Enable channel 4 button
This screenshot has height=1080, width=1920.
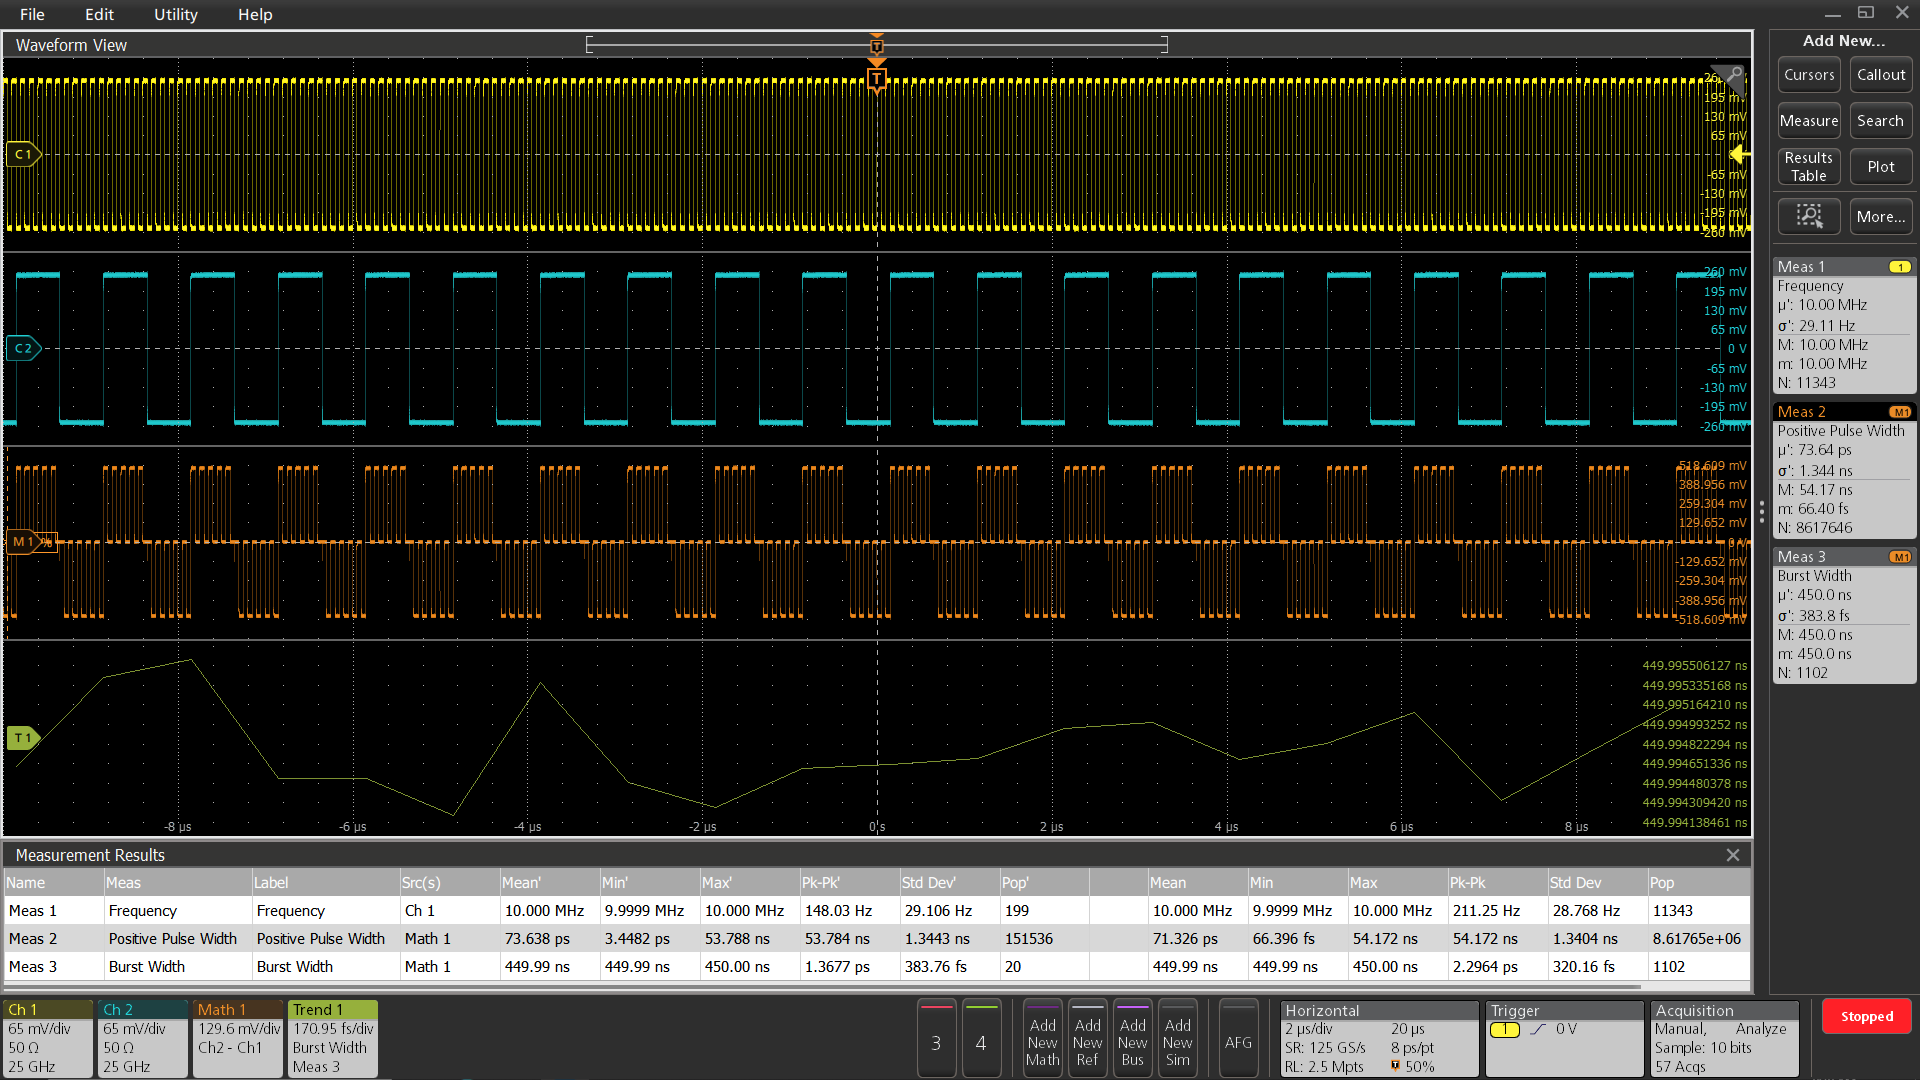pyautogui.click(x=981, y=1039)
